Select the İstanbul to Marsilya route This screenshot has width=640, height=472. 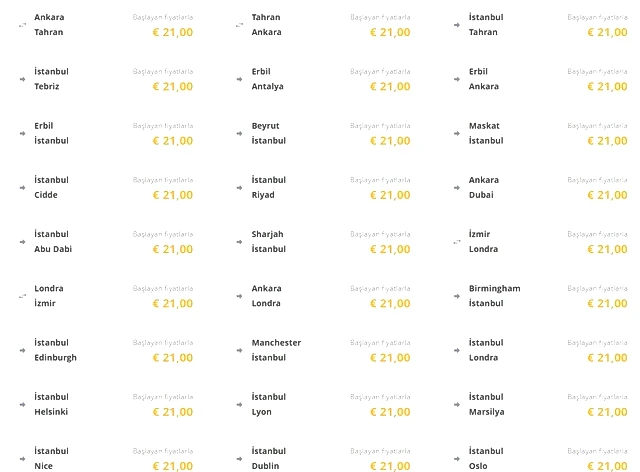click(x=540, y=405)
